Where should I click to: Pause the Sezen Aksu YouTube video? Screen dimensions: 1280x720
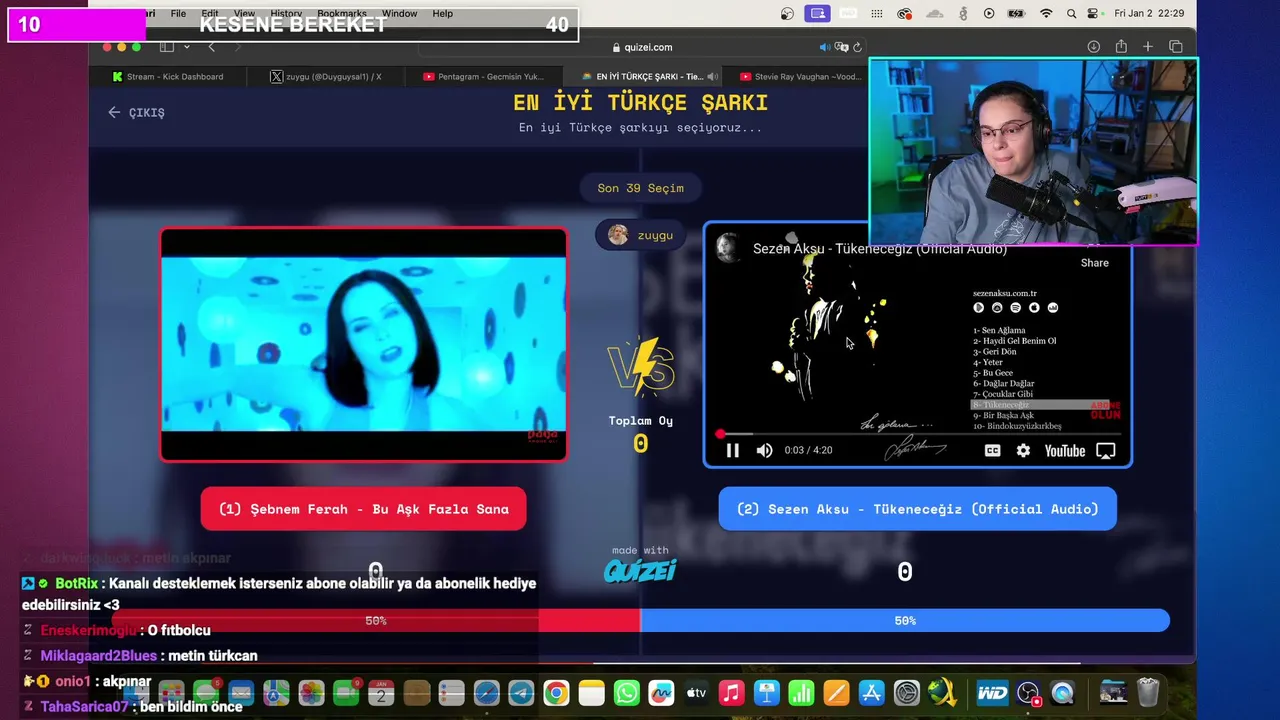tap(732, 451)
